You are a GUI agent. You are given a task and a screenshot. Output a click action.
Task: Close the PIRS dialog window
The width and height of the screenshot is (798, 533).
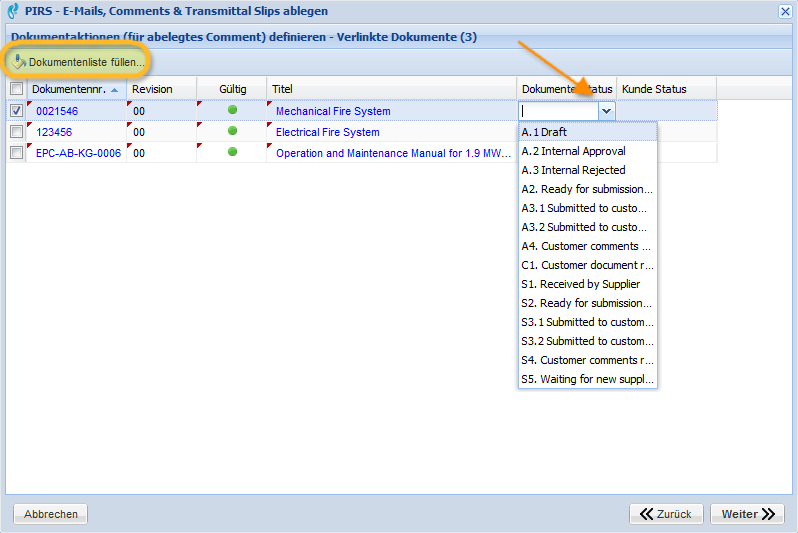[x=785, y=11]
